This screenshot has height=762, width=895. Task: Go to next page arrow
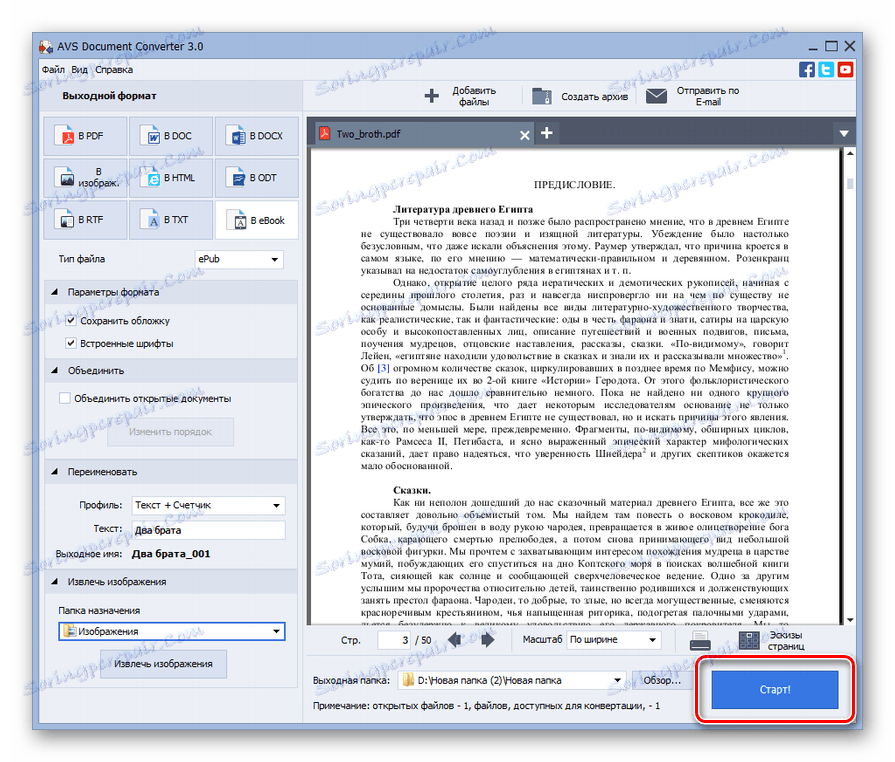487,640
